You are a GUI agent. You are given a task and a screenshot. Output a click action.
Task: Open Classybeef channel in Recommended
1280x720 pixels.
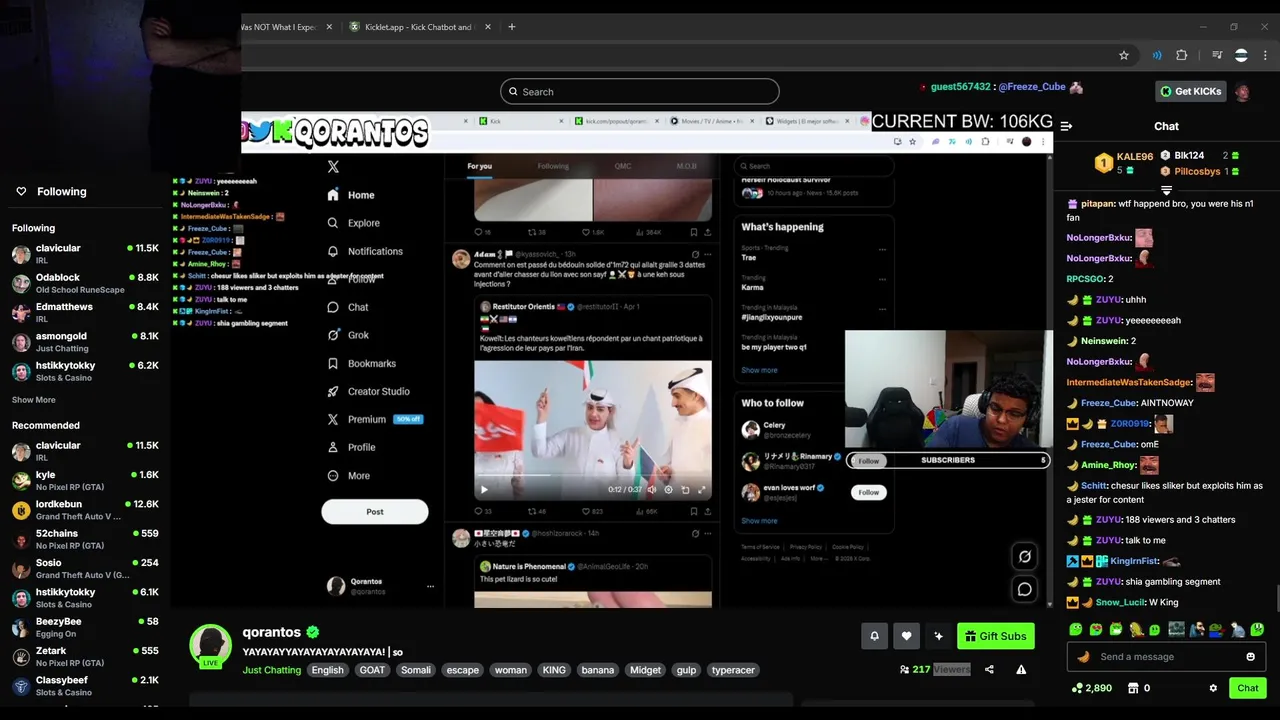(x=85, y=685)
